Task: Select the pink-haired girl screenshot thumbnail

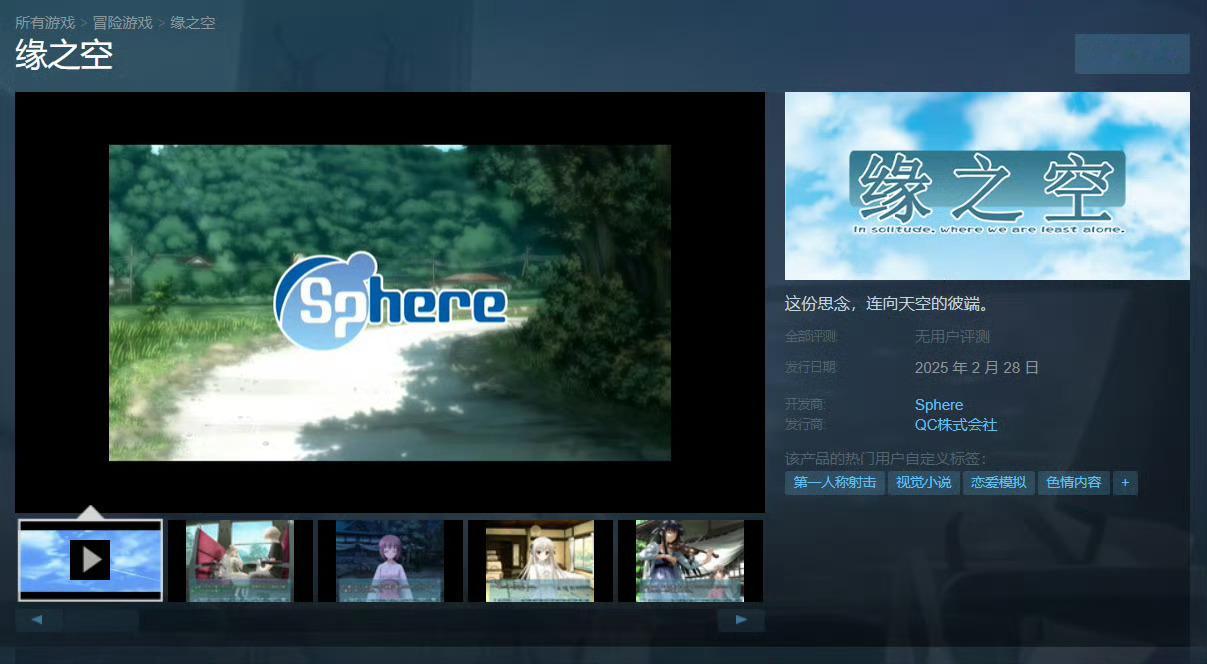Action: click(390, 560)
